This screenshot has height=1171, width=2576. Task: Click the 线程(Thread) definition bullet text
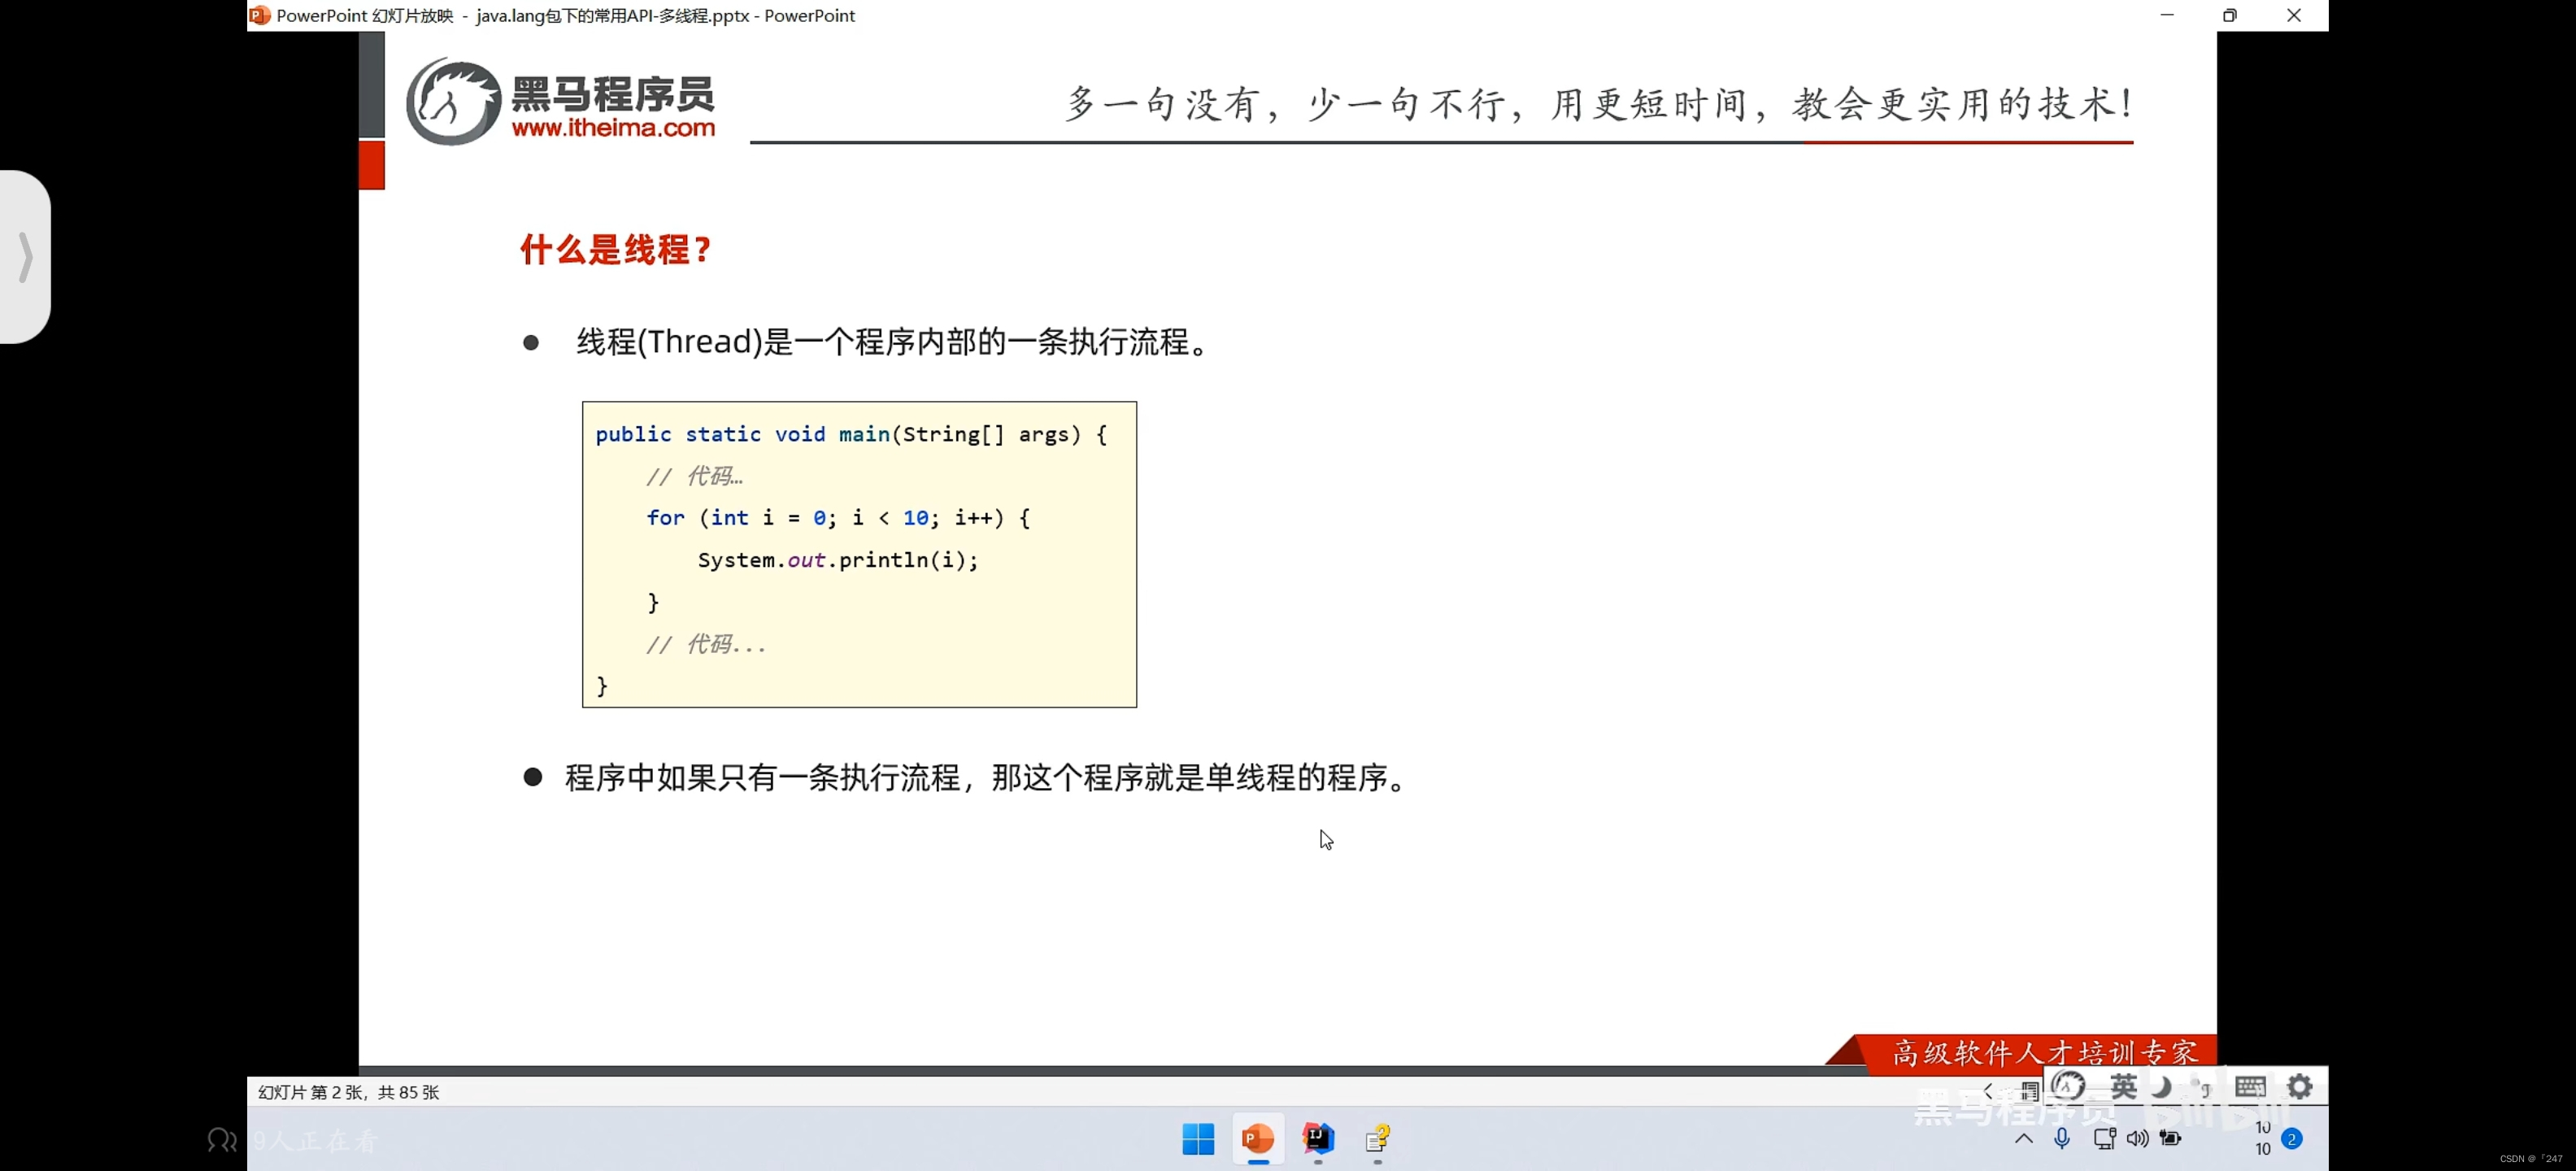[892, 342]
